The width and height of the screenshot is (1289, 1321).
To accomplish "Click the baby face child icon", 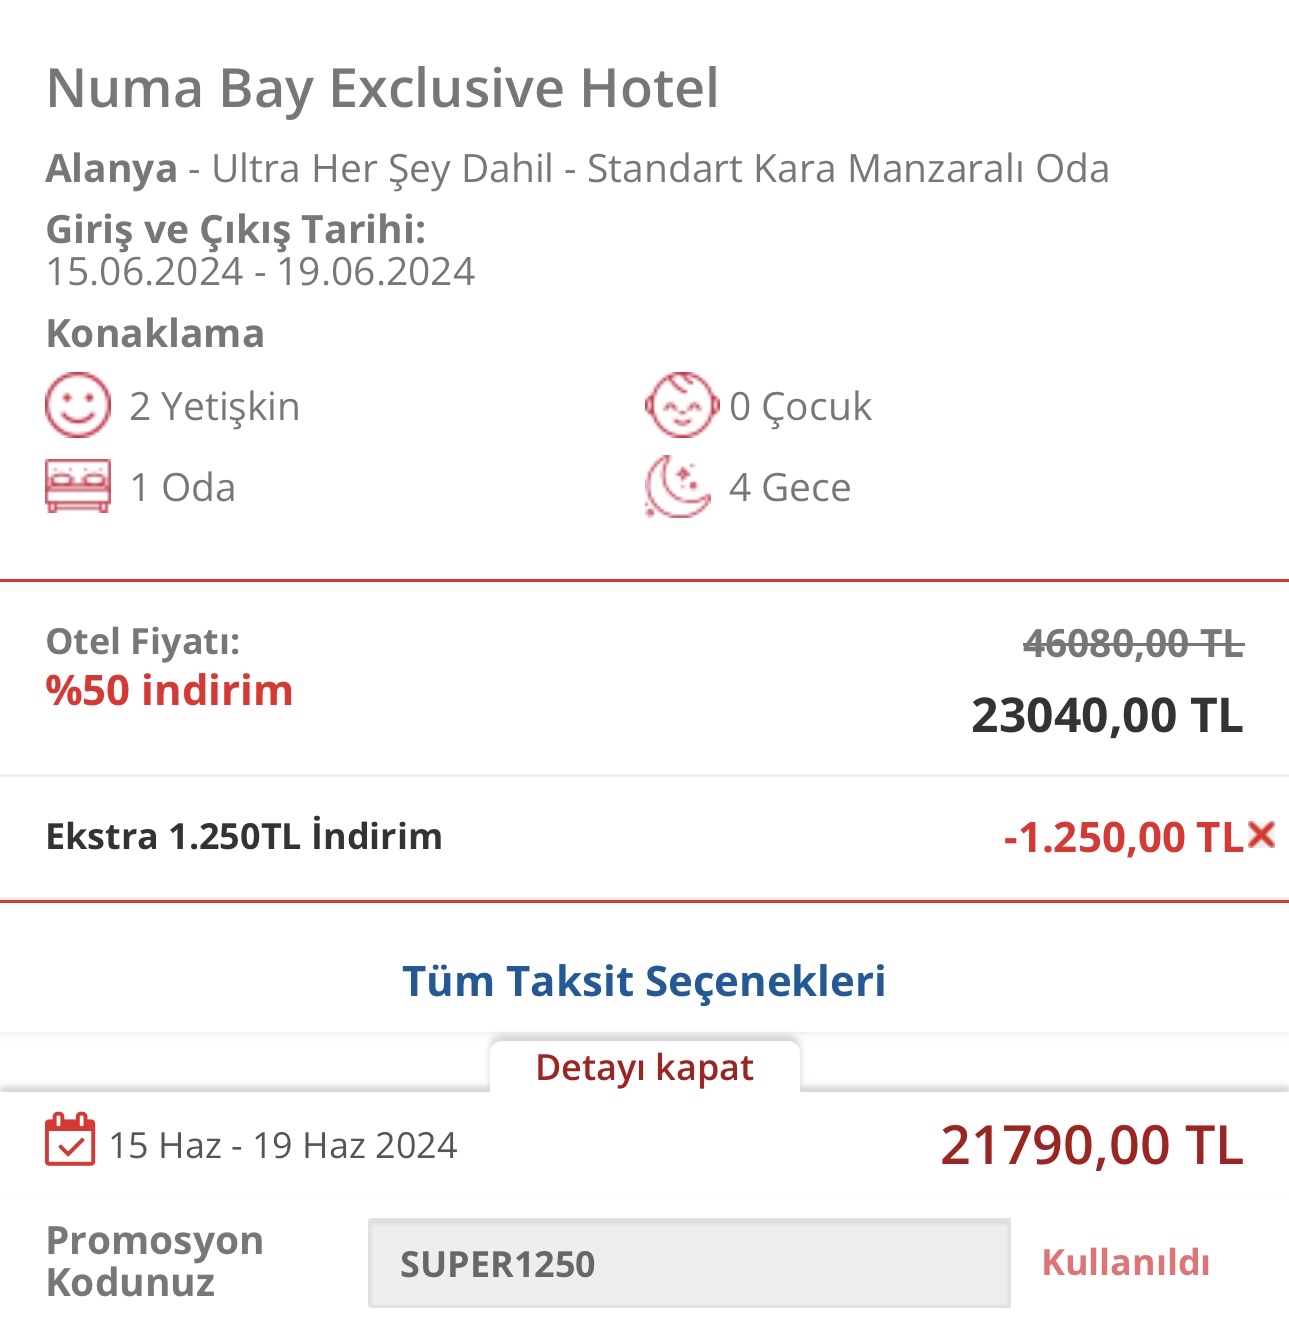I will coord(681,405).
